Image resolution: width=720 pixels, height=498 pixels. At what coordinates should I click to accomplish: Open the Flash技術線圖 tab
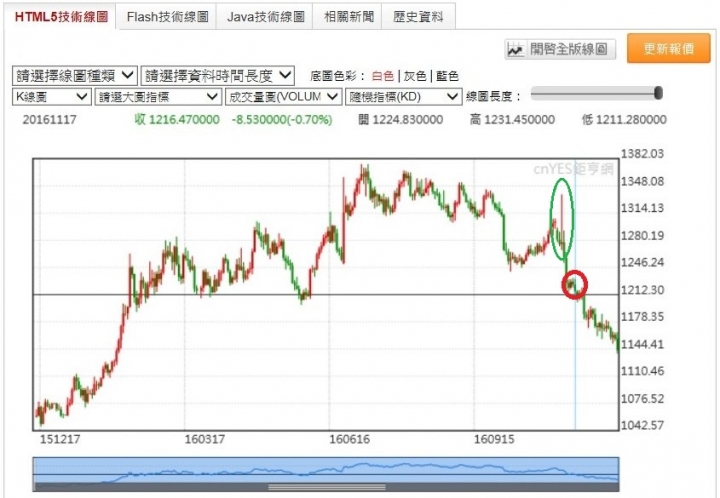point(167,17)
